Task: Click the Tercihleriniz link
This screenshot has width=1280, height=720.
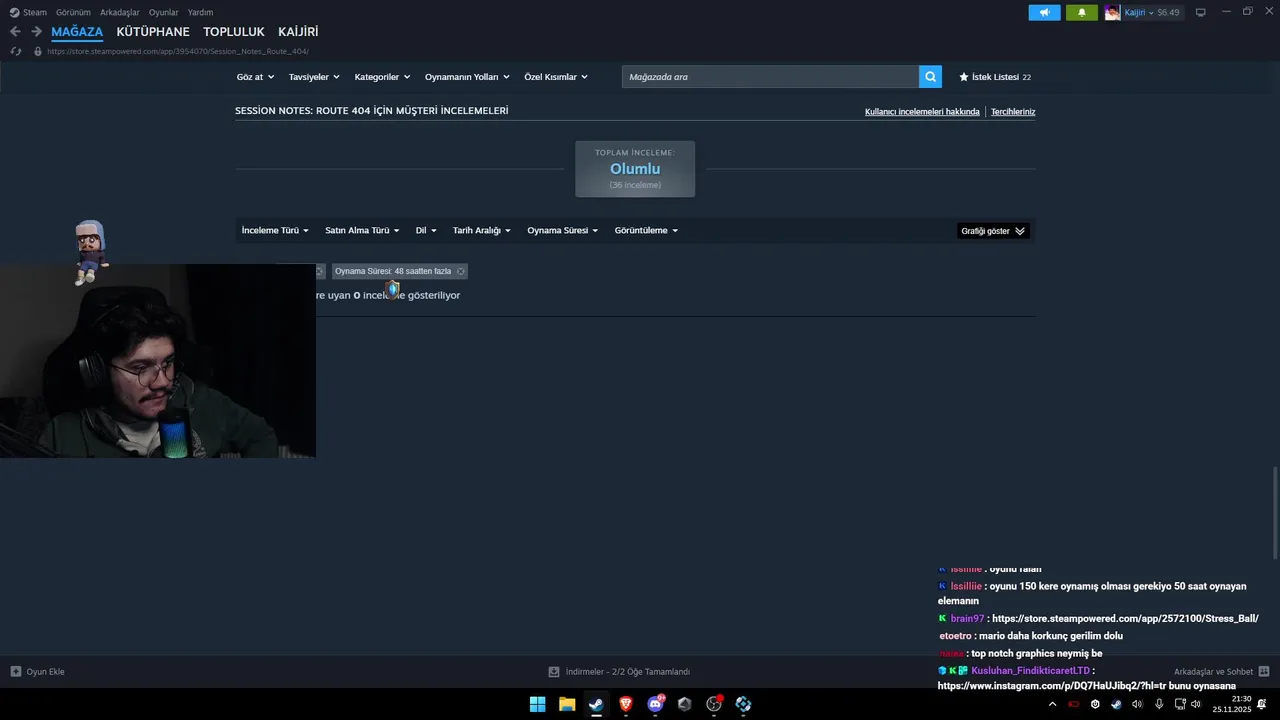Action: 1013,112
